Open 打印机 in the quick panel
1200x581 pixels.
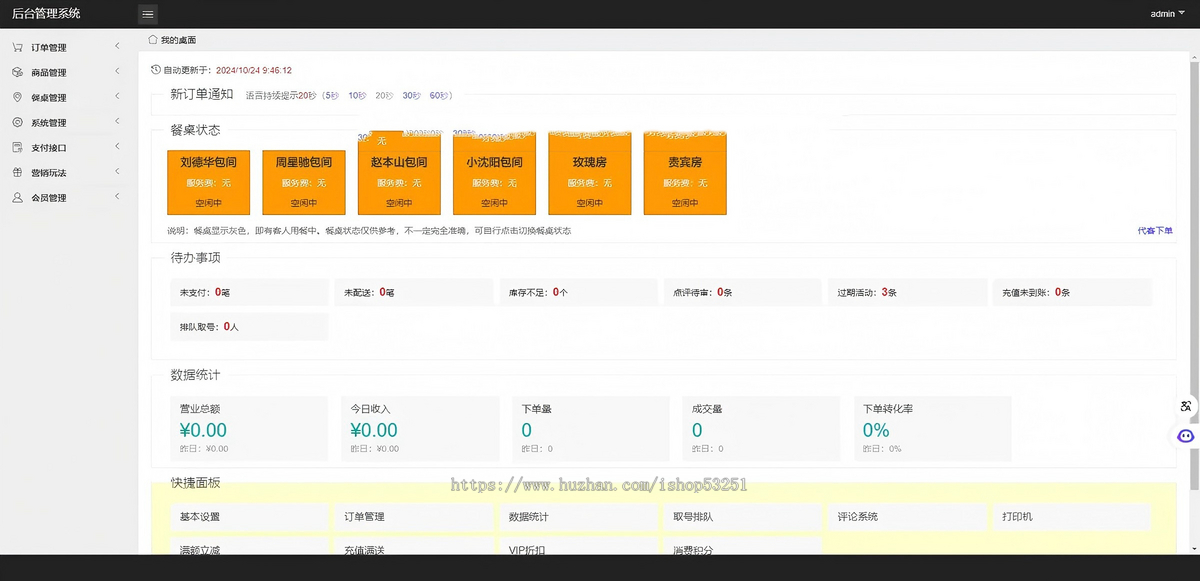[1073, 517]
